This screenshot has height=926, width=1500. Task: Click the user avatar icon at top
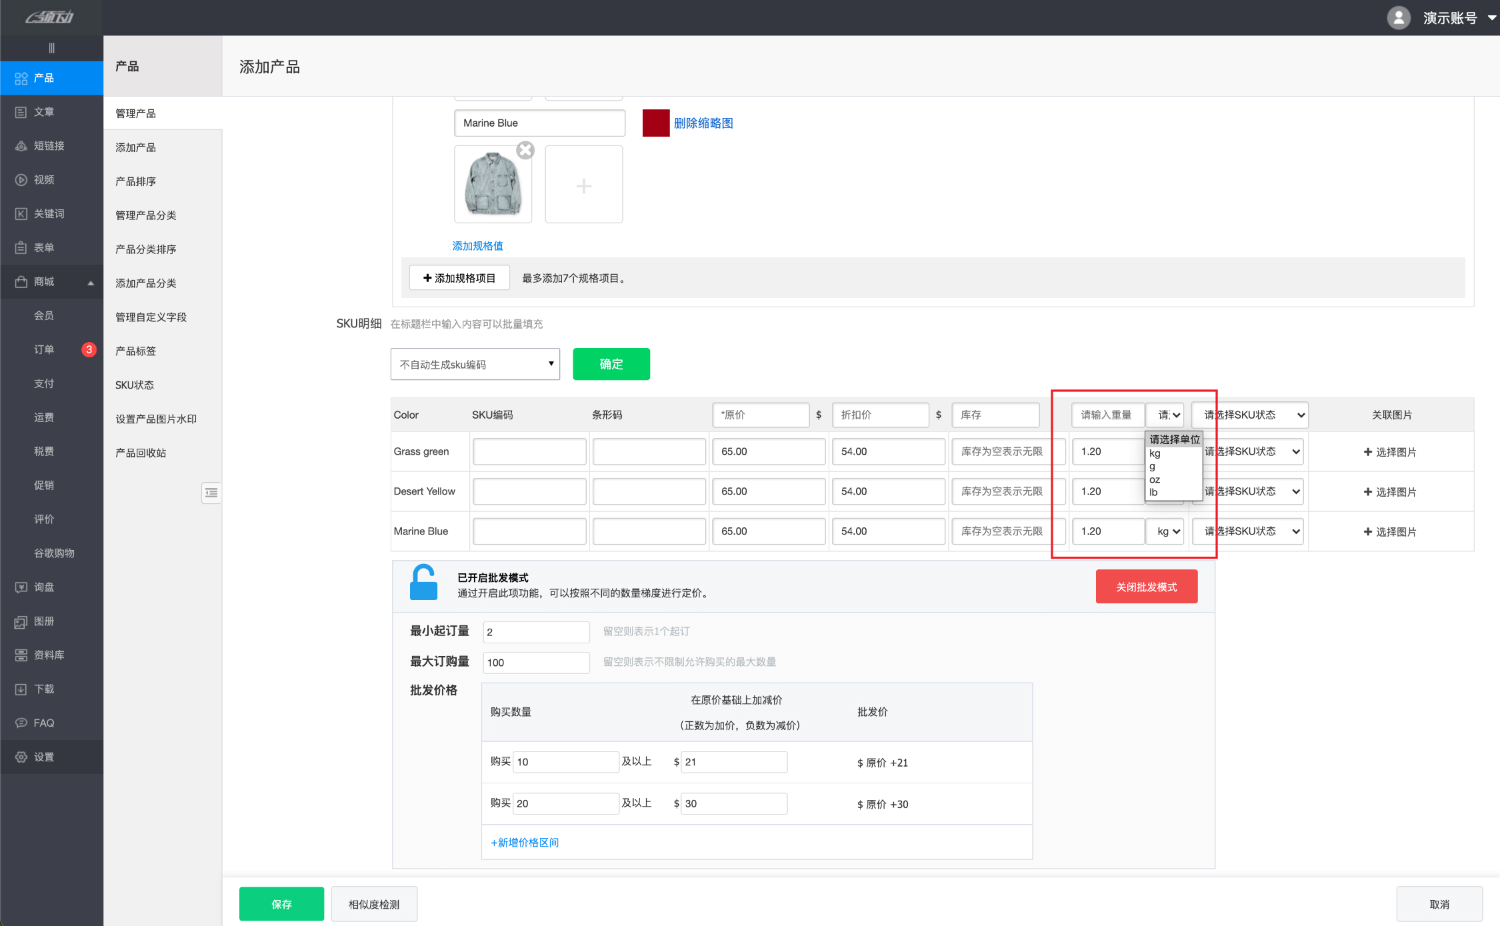(1399, 18)
